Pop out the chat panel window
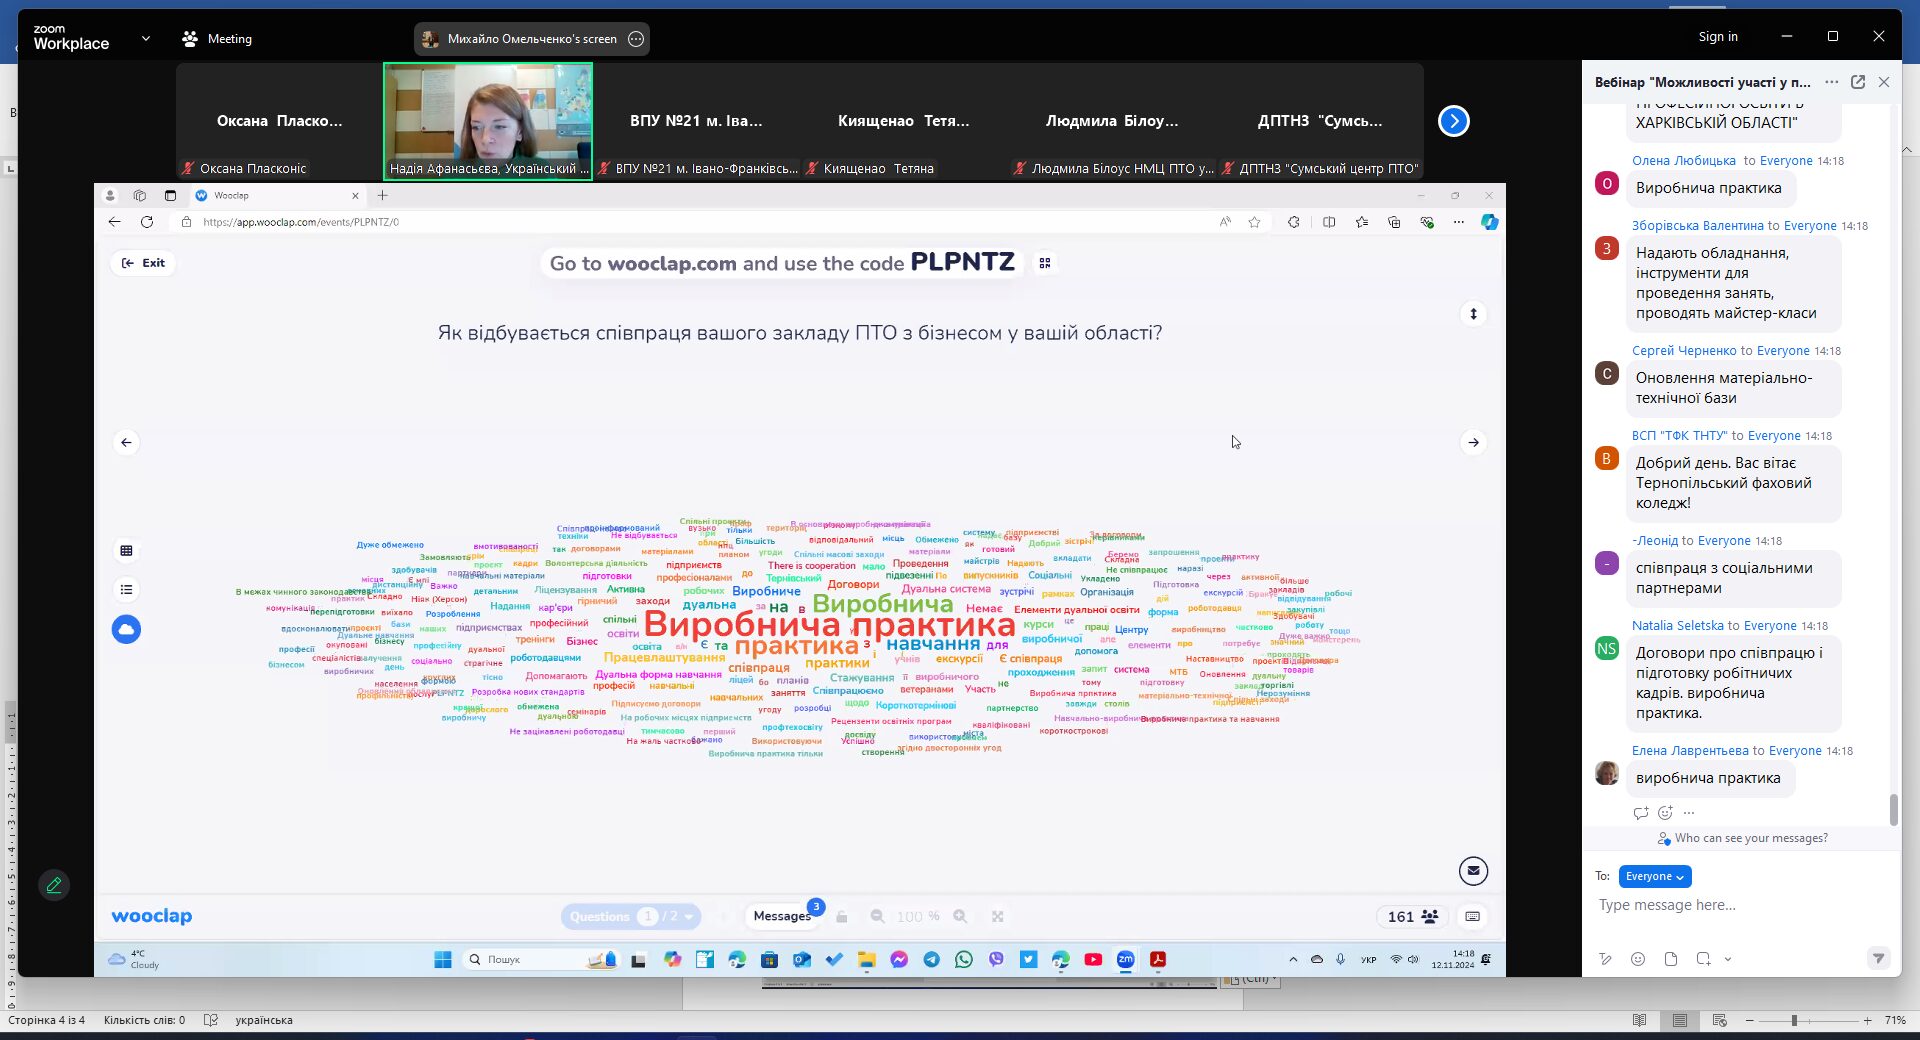The height and width of the screenshot is (1040, 1920). pos(1857,82)
